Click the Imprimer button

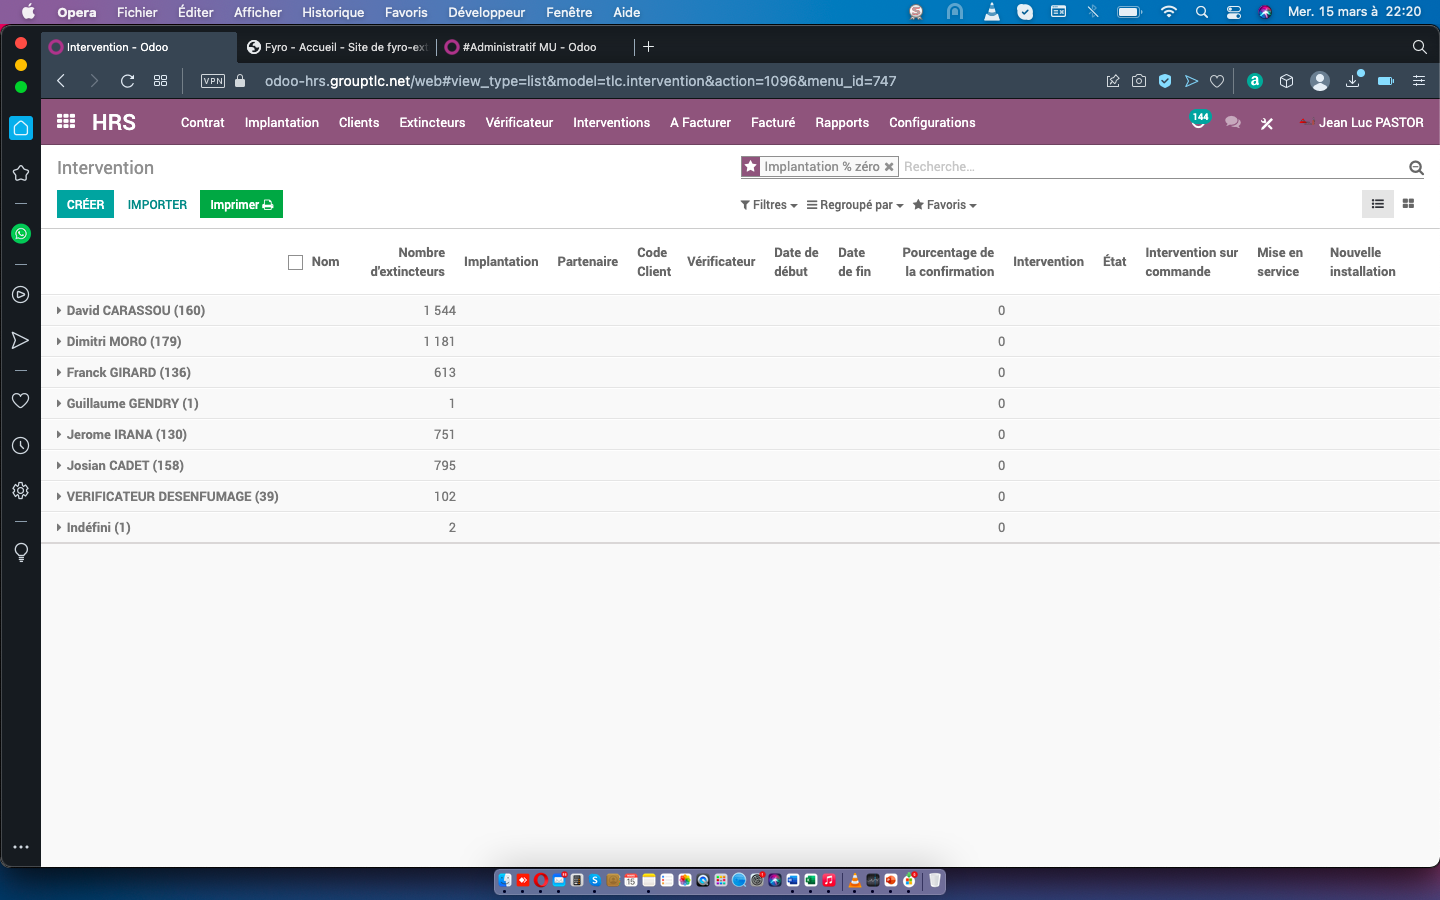tap(241, 204)
